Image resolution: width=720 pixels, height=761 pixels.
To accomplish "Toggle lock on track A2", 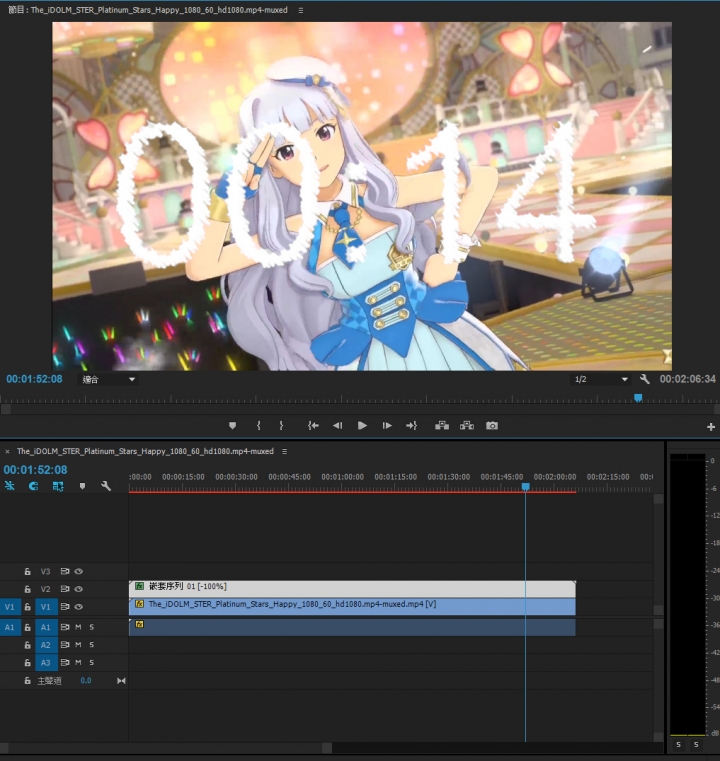I will pos(28,645).
